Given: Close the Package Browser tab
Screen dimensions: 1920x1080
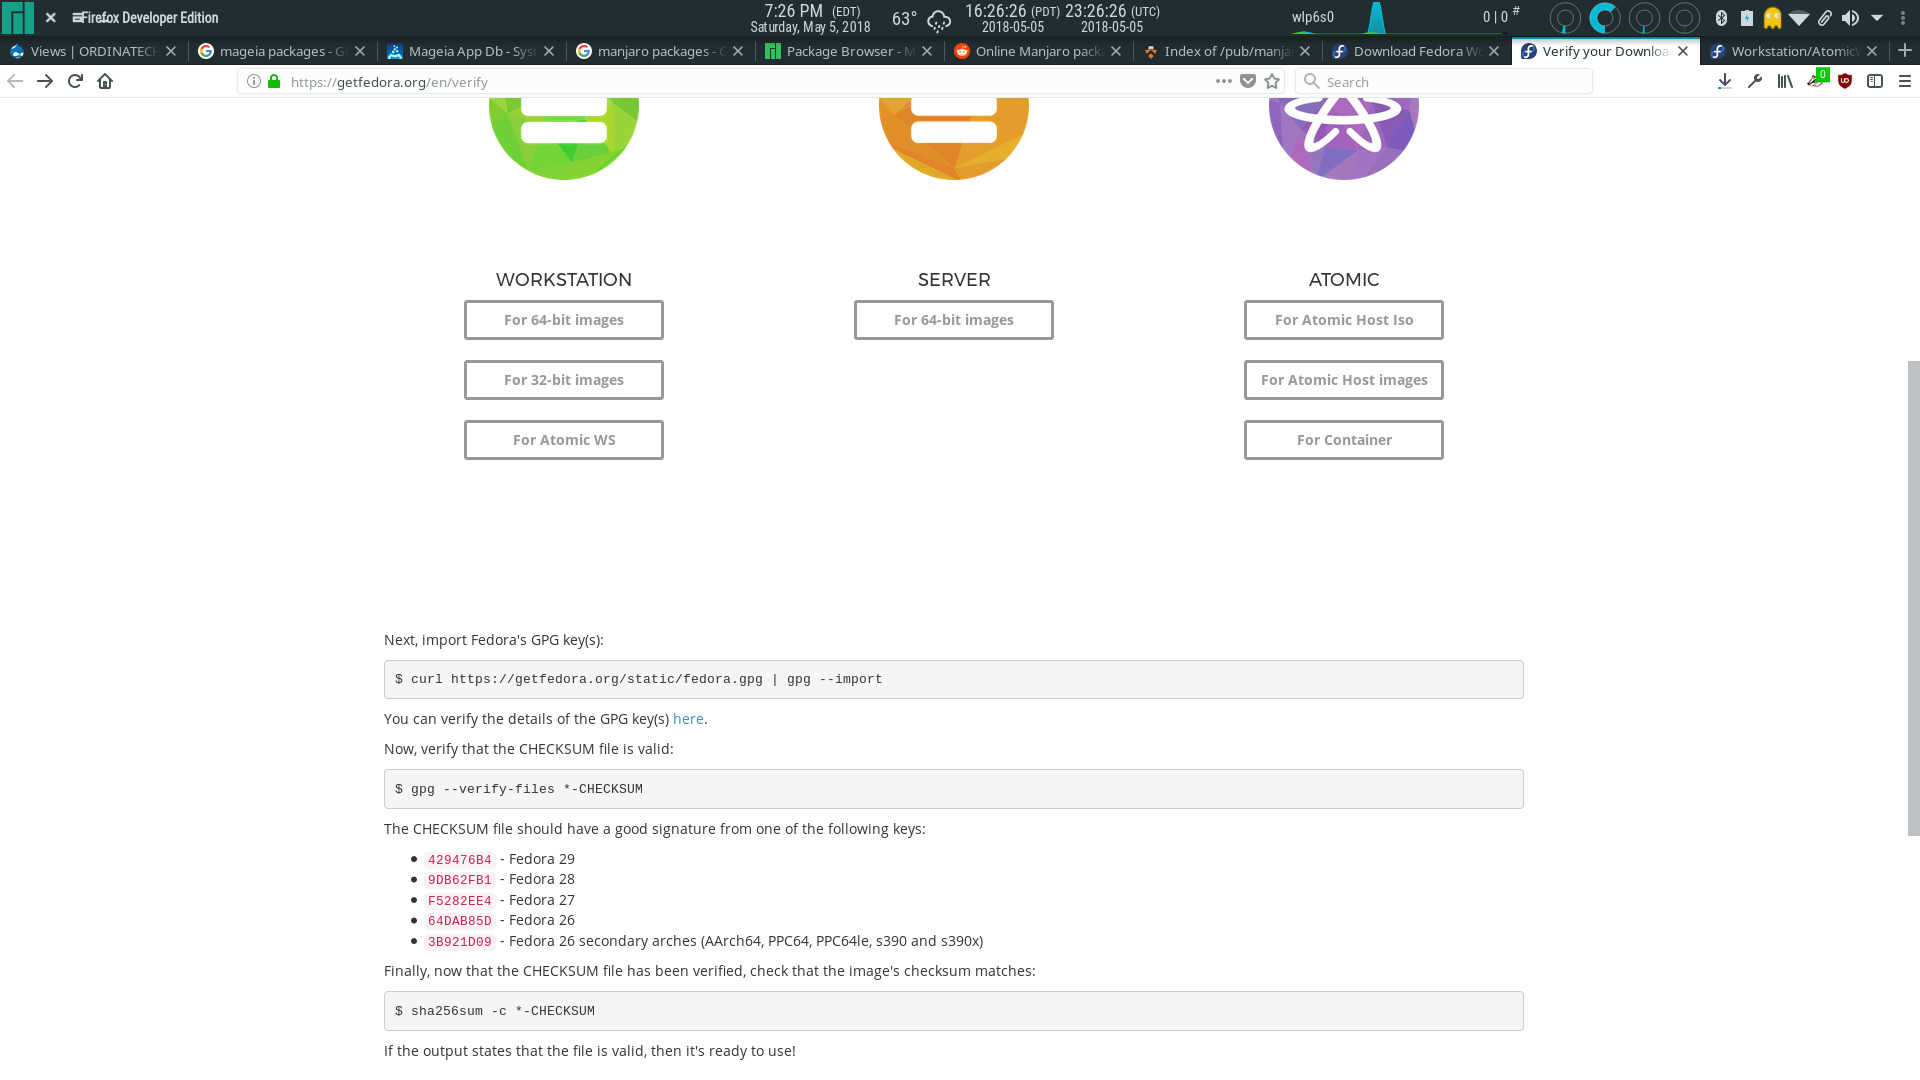Looking at the screenshot, I should [927, 51].
